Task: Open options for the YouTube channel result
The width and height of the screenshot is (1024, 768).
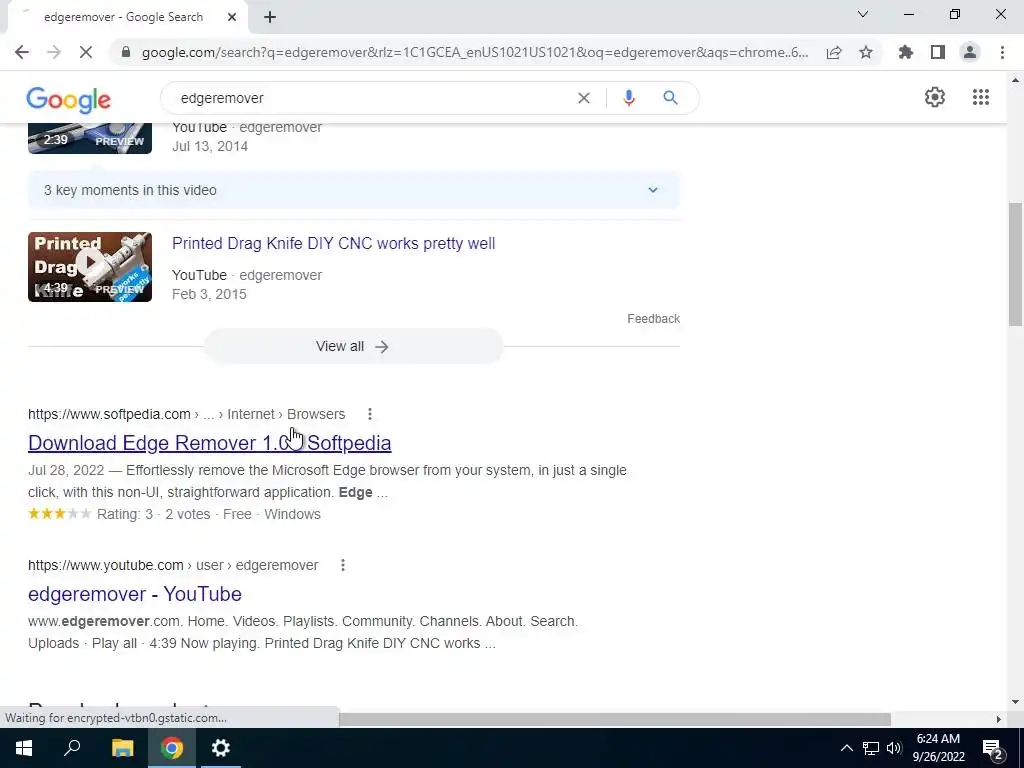Action: [x=343, y=565]
